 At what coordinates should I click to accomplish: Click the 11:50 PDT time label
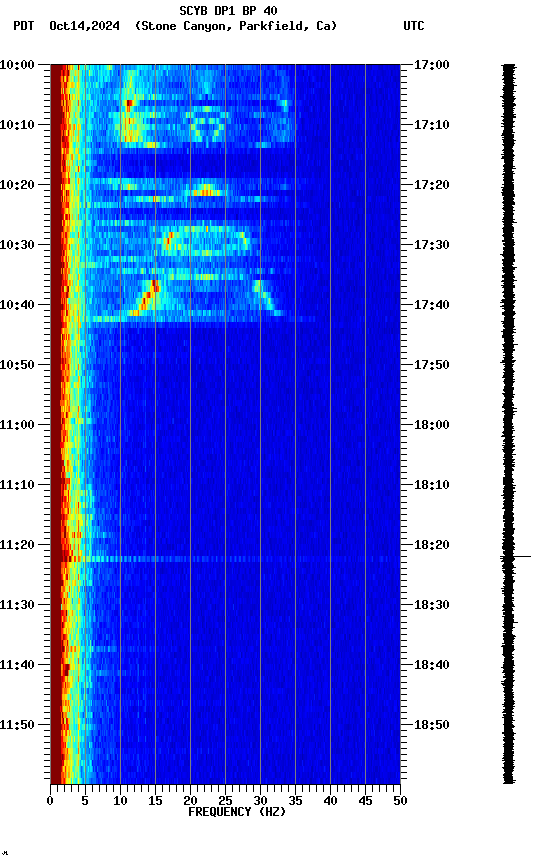pos(17,726)
